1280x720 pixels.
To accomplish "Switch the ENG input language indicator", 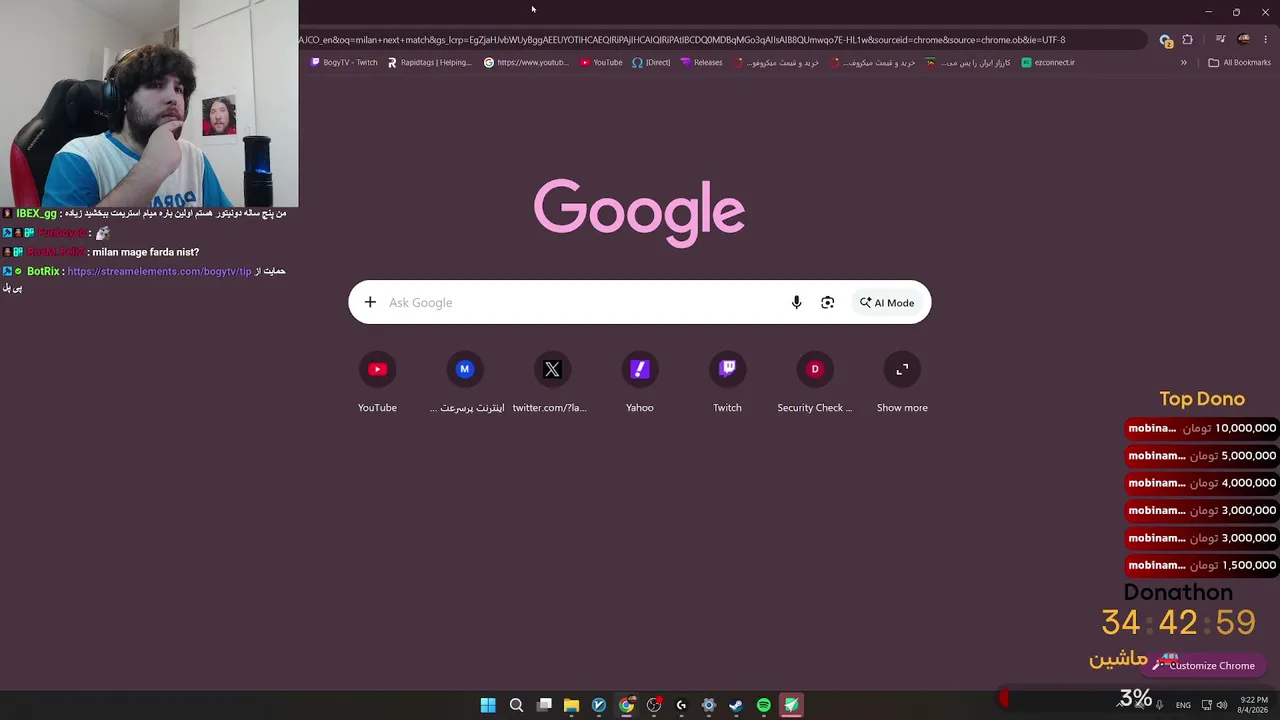I will tap(1183, 705).
